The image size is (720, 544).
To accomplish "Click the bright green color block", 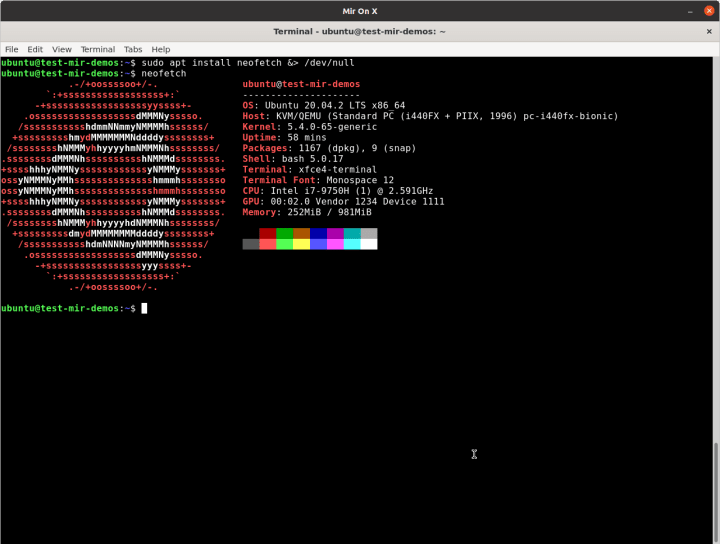I will tap(285, 244).
